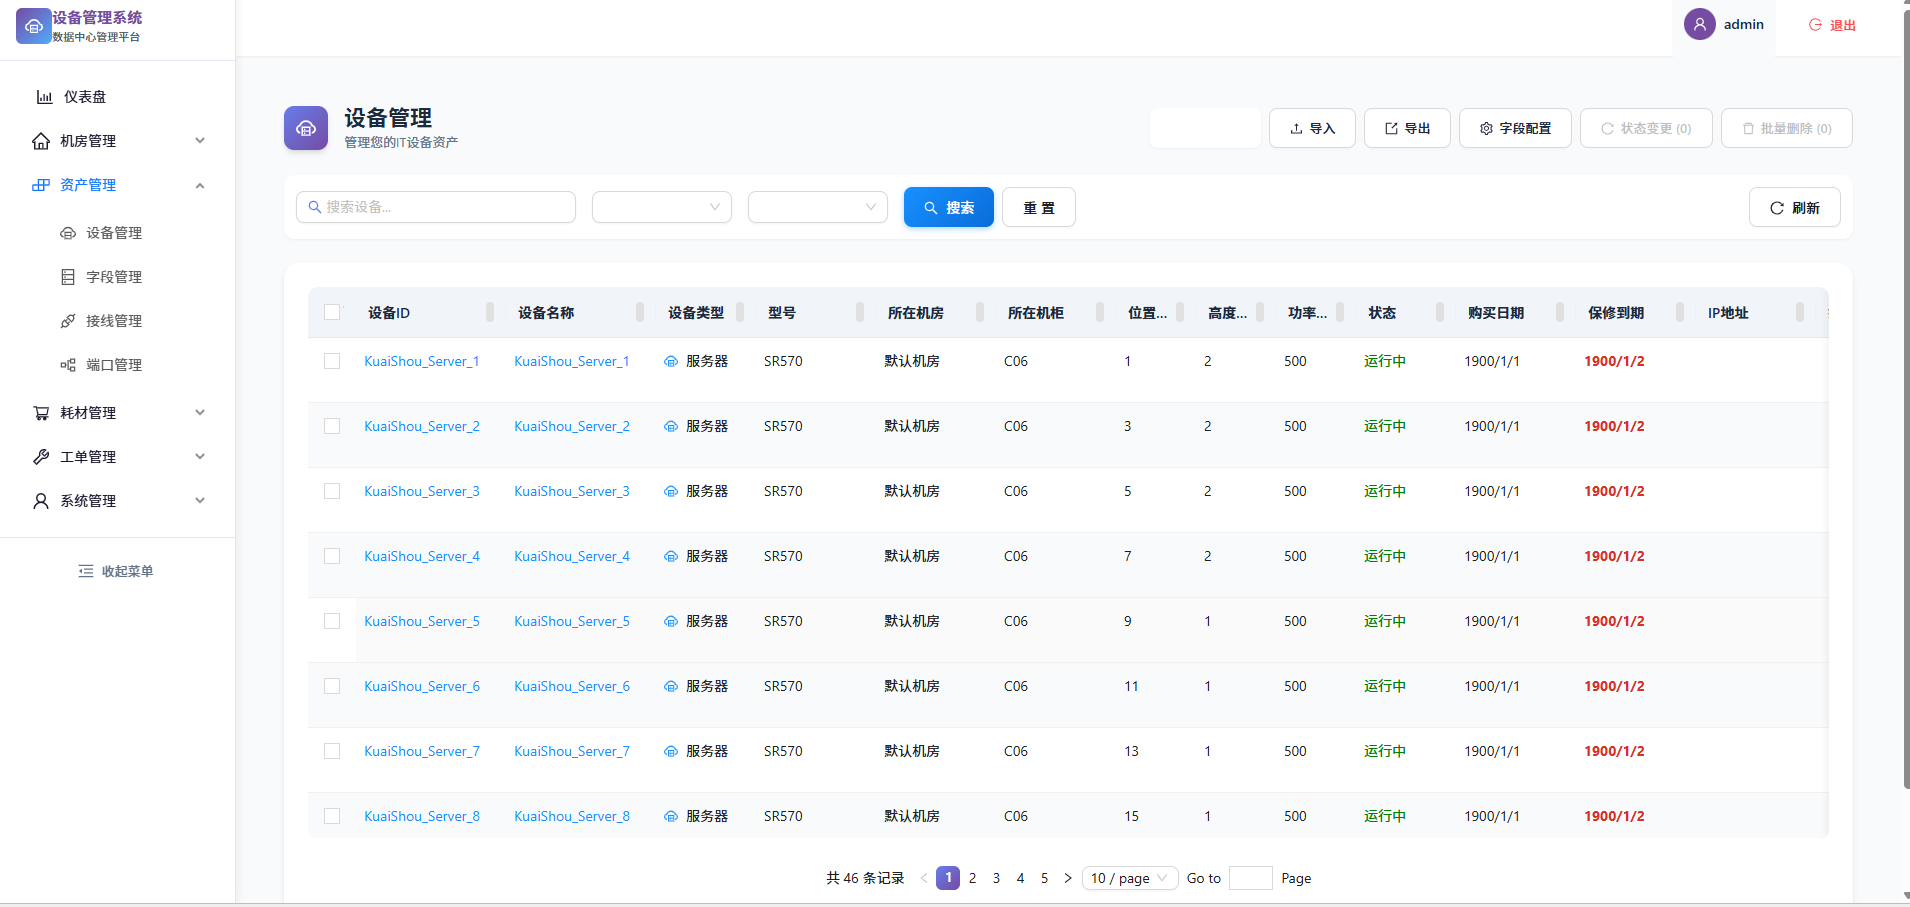Viewport: 1910px width, 907px height.
Task: Click the 字段配置 button
Action: (x=1515, y=128)
